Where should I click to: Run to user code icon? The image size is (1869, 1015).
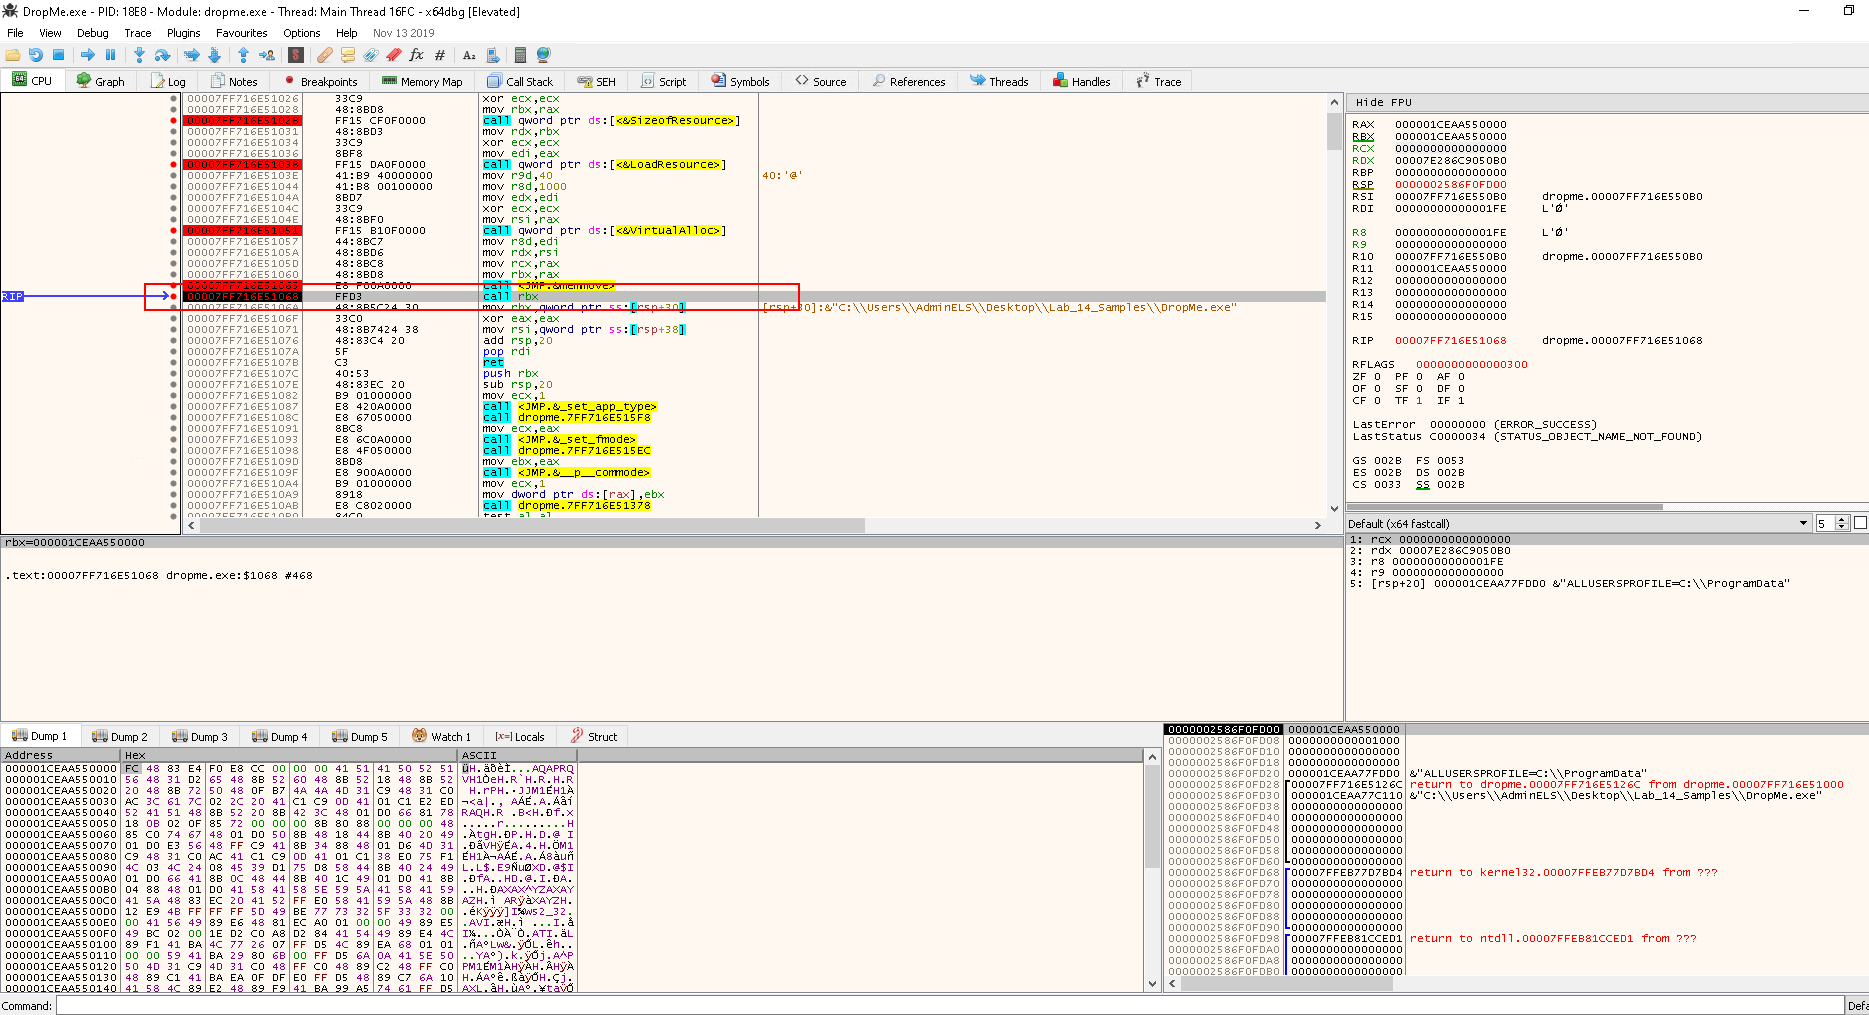click(267, 55)
